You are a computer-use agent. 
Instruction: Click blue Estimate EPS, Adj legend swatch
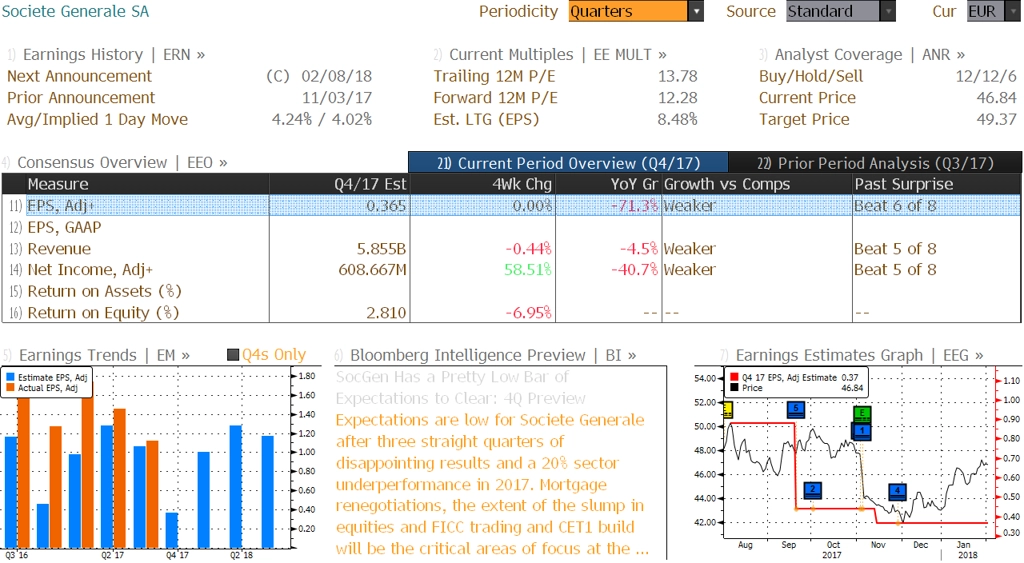point(10,378)
